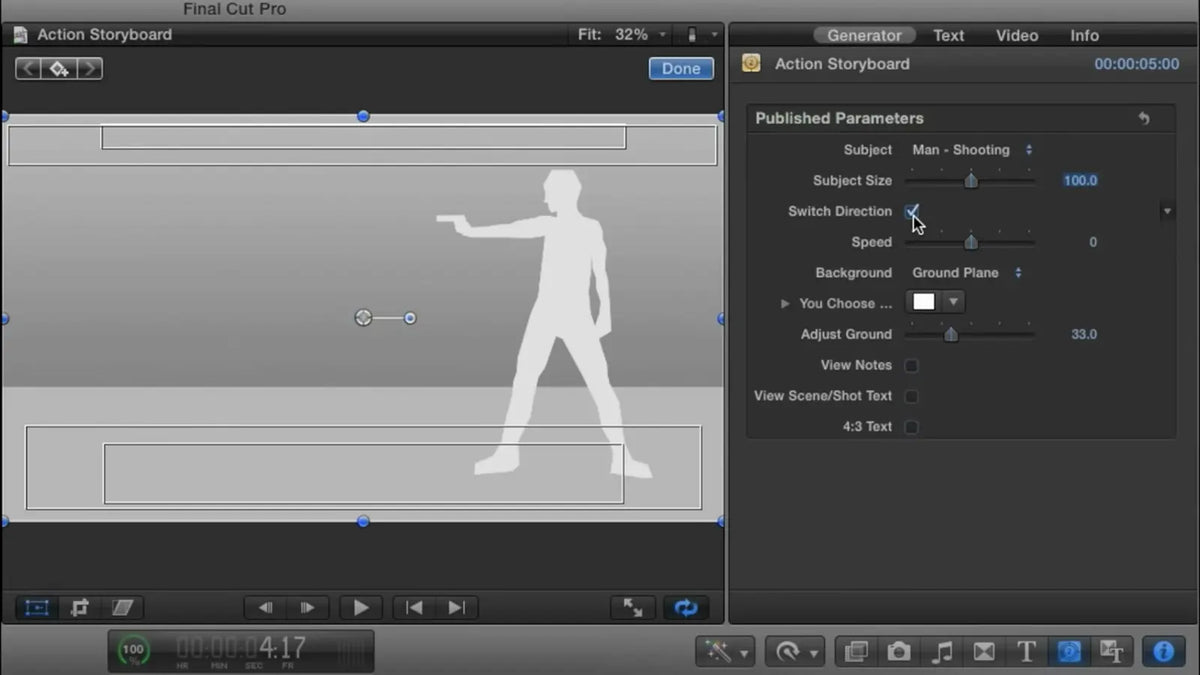
Task: Uncheck the Switch Direction checkbox
Action: [912, 211]
